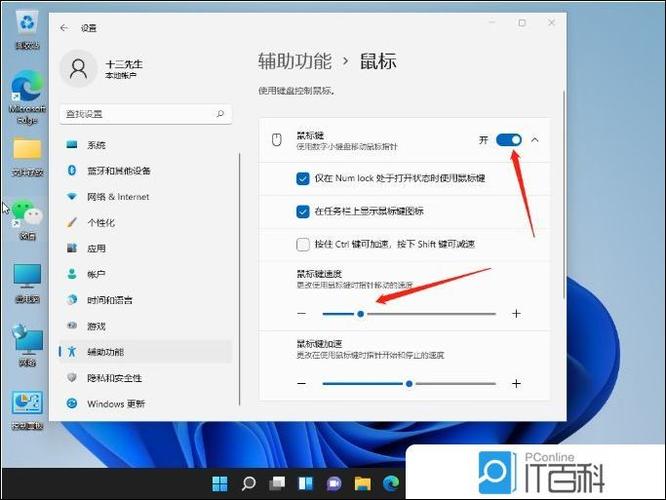
Task: Click the 鼠标键速度 slider handle
Action: pos(360,314)
